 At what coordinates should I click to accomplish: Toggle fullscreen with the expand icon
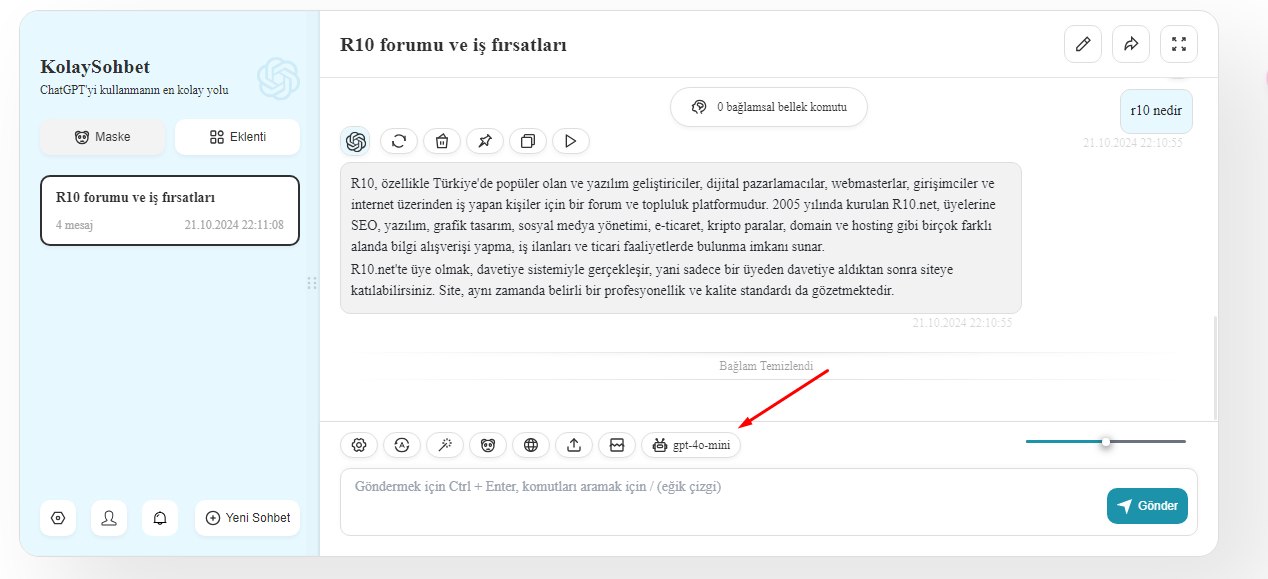(1179, 44)
